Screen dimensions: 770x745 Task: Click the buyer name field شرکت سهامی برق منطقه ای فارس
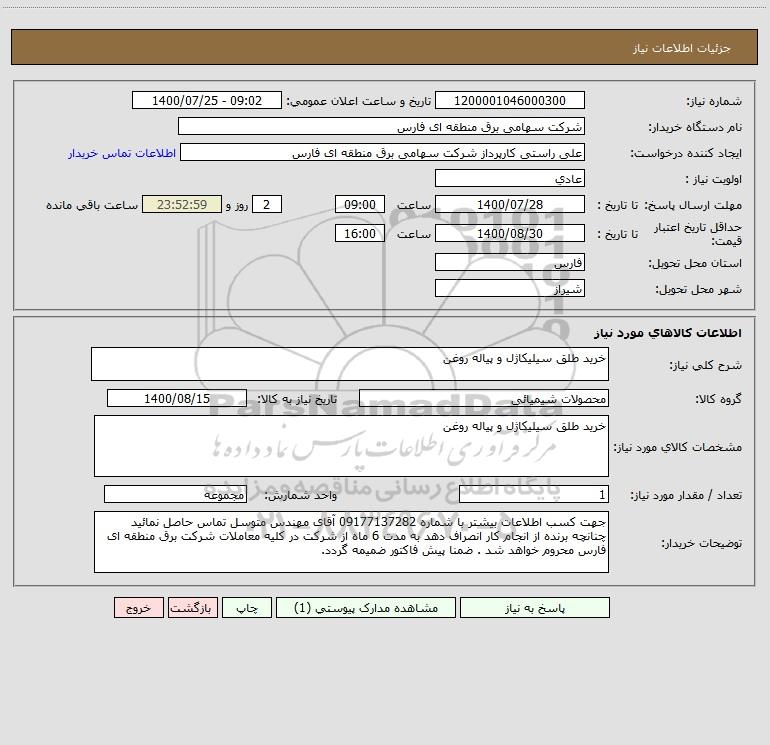point(381,126)
